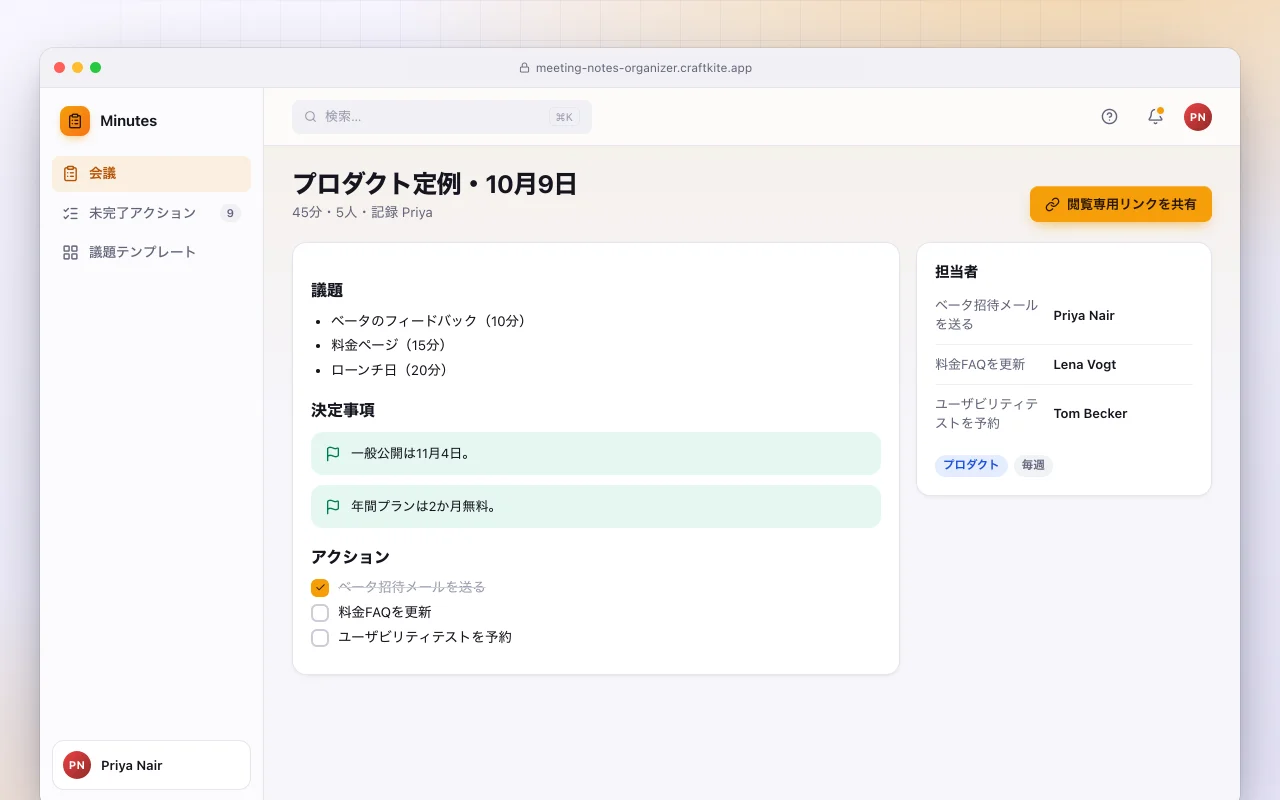Click the 未完了アクション checklist icon
The image size is (1280, 800).
[70, 213]
